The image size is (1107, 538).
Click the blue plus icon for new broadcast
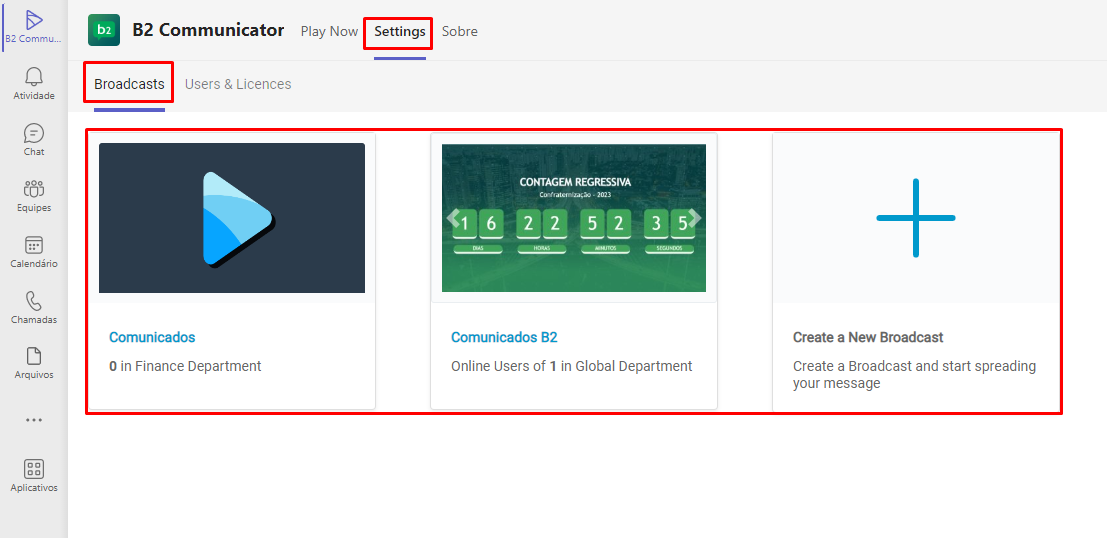[916, 217]
